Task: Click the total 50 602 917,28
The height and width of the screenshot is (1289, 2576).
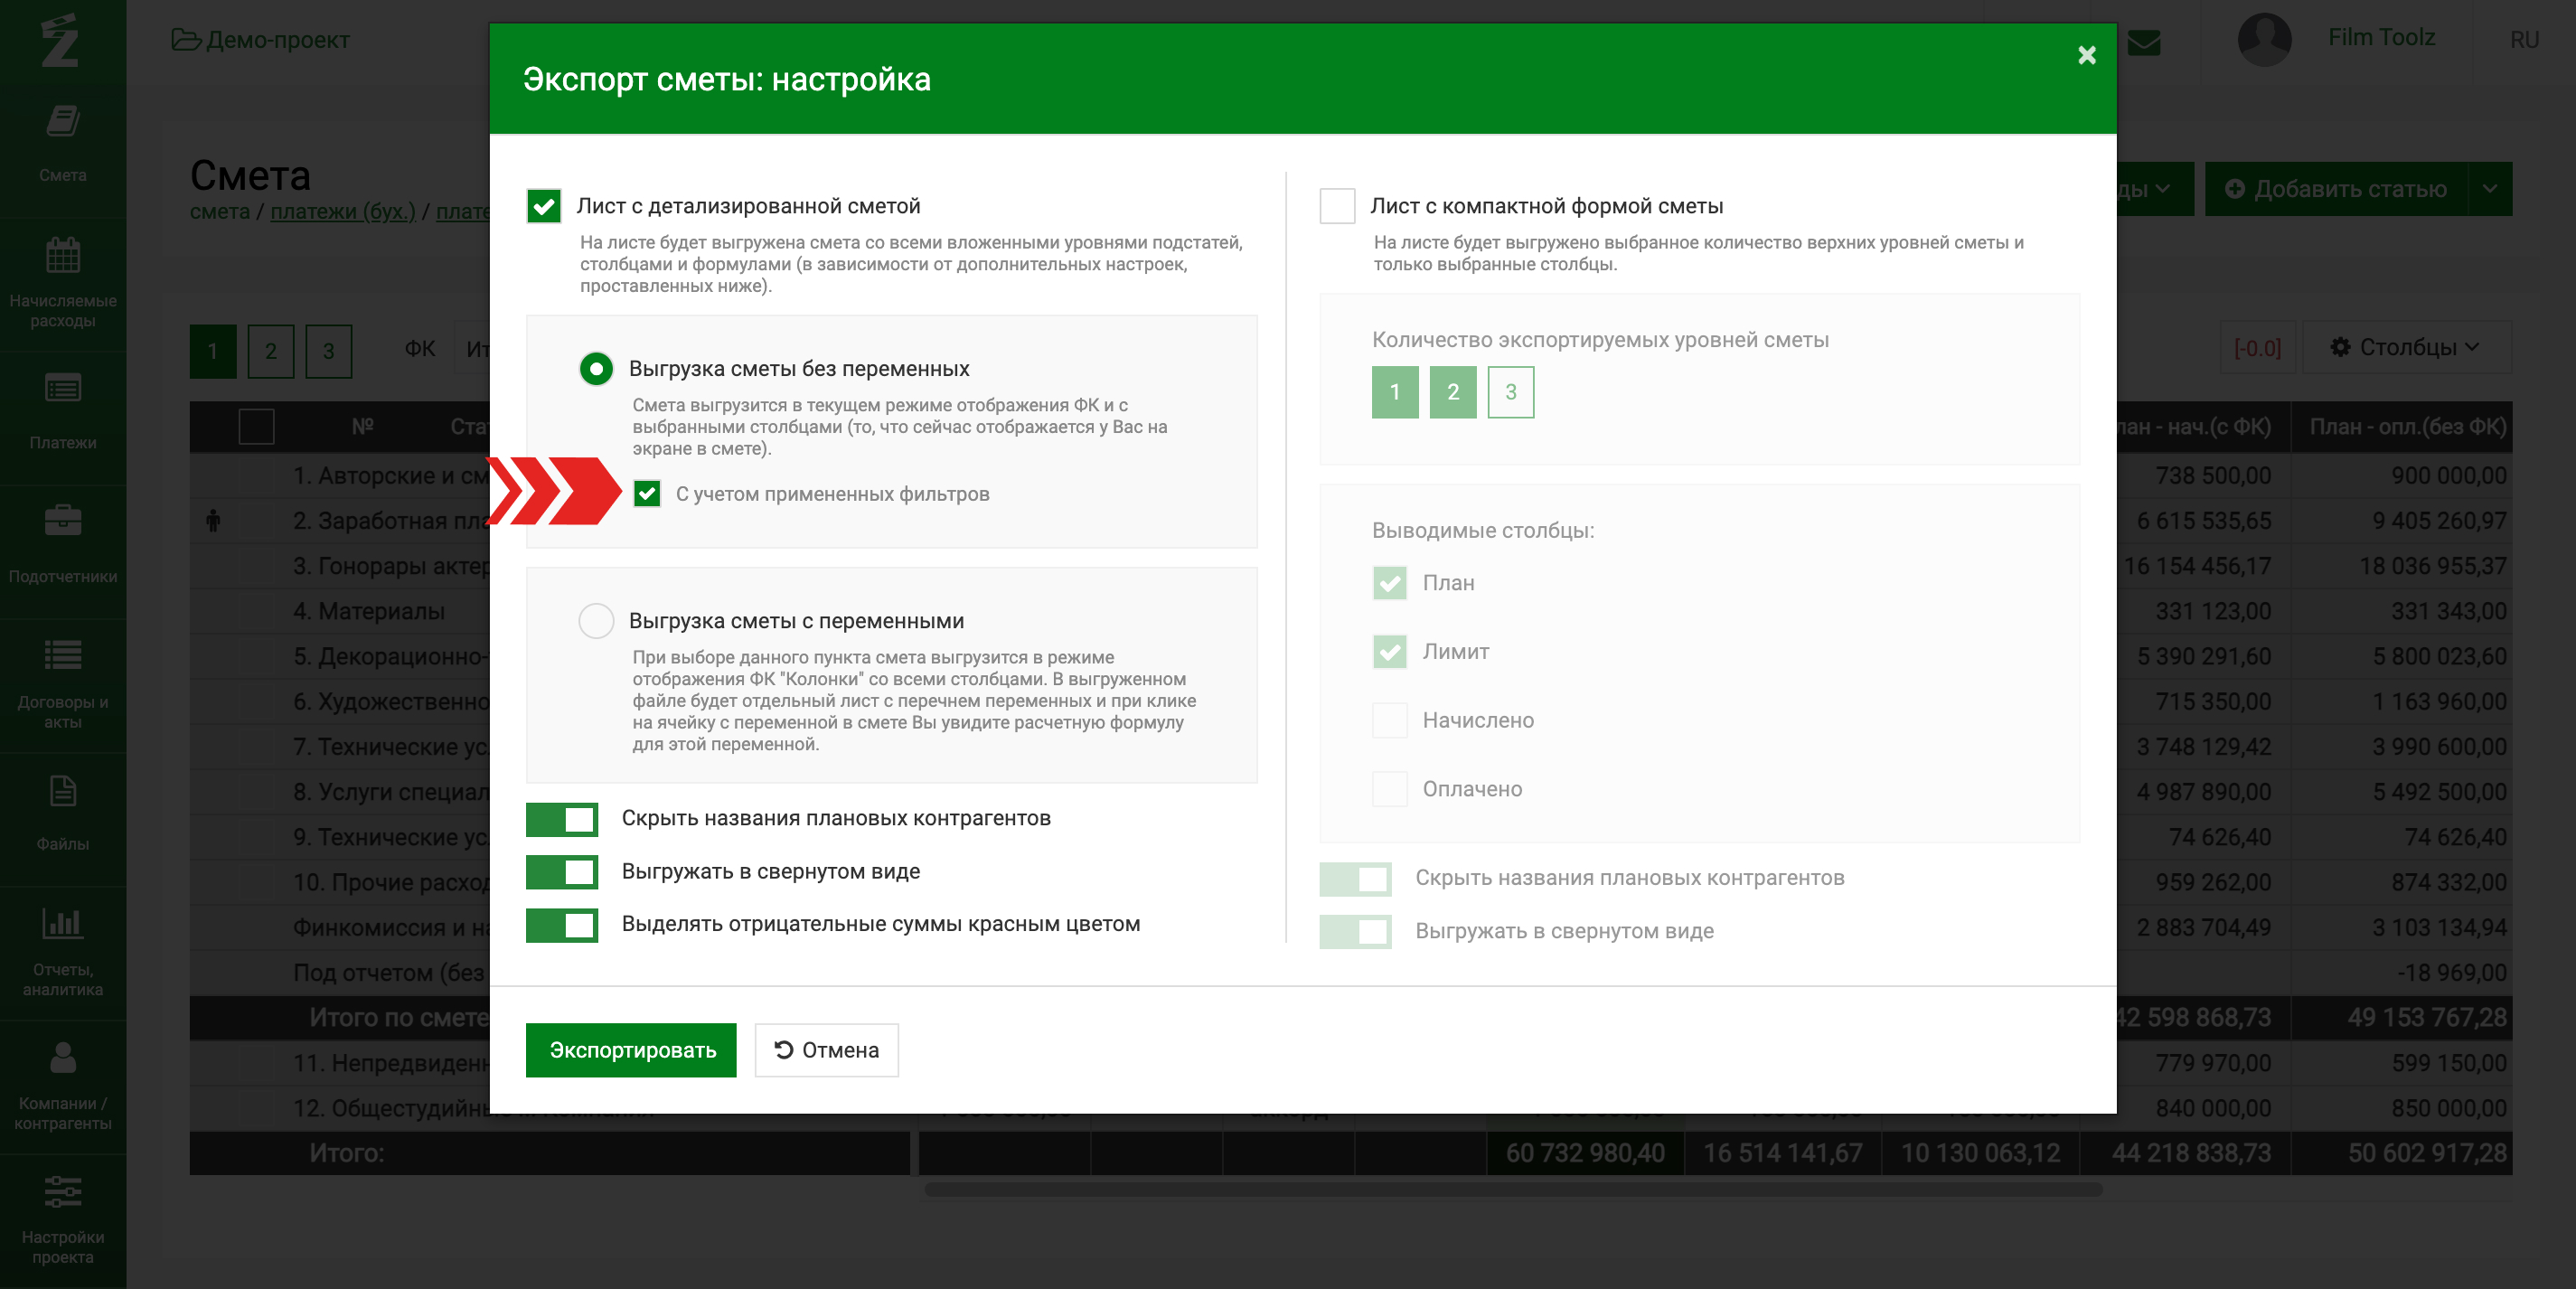Action: click(2427, 1153)
